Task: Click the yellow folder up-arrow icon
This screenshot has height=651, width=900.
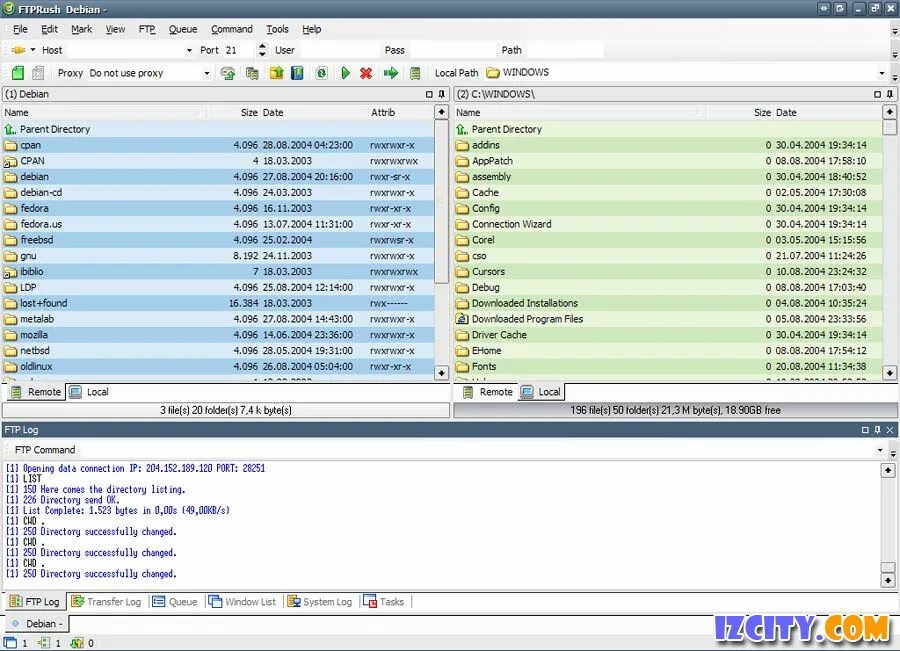Action: (x=277, y=73)
